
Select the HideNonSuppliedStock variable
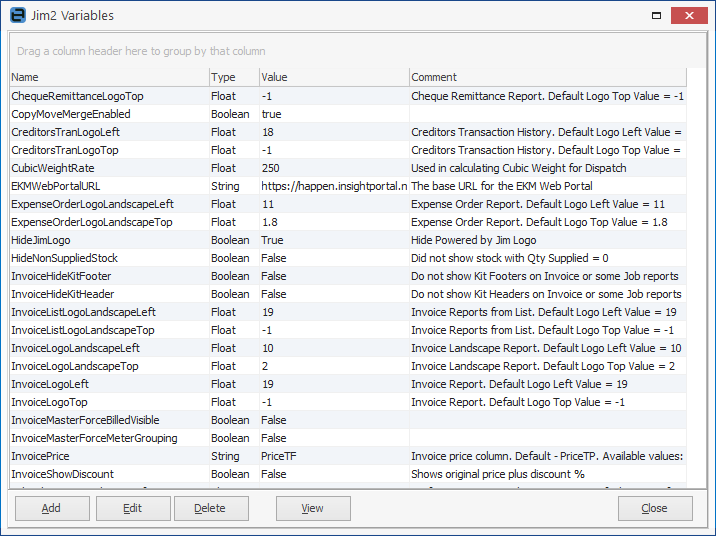tap(348, 258)
